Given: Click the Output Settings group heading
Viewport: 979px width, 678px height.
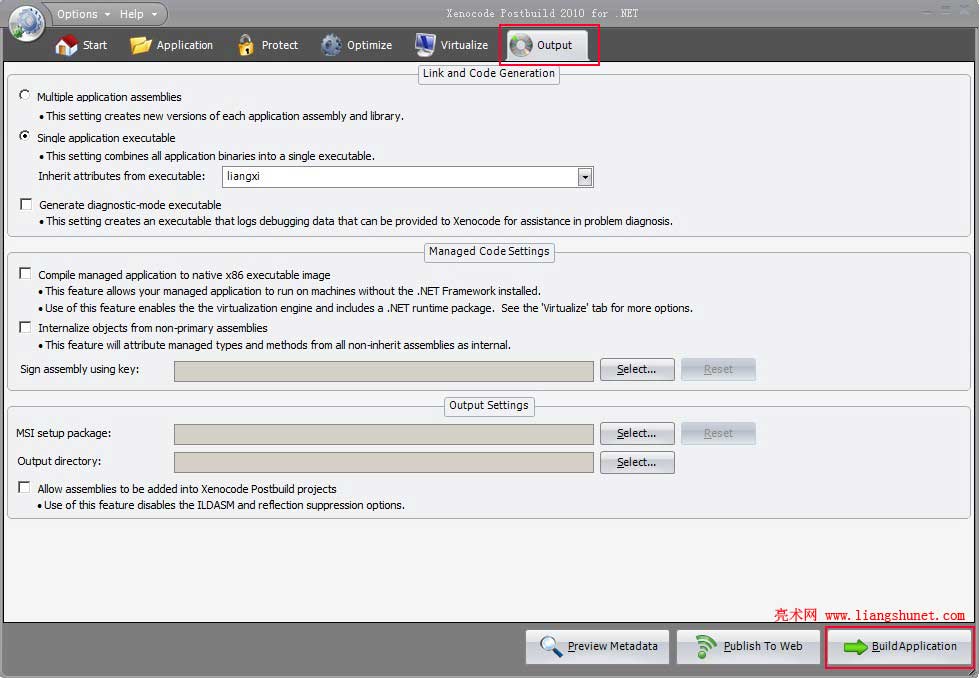Looking at the screenshot, I should tap(489, 406).
